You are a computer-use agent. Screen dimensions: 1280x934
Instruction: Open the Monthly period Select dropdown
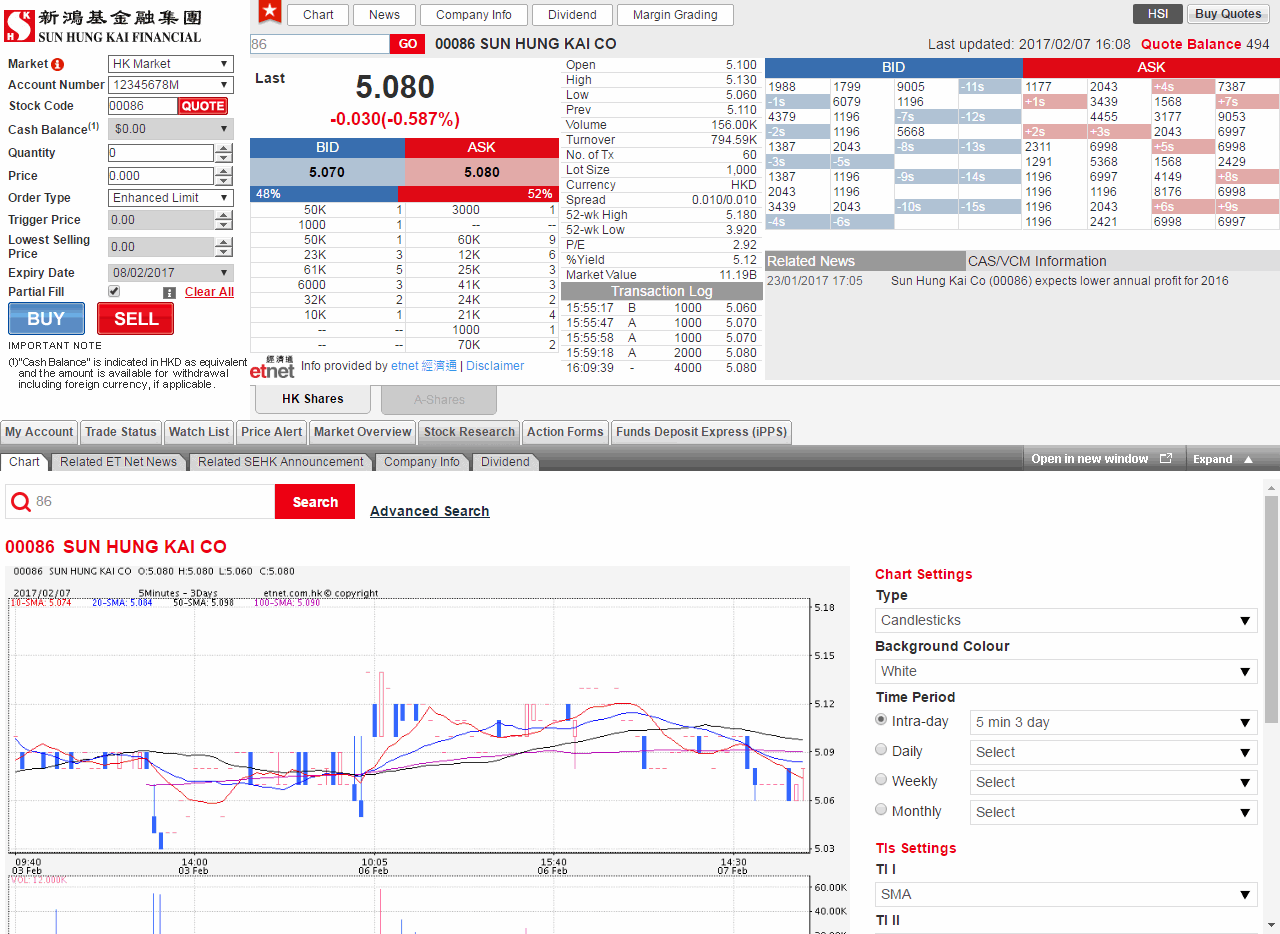click(x=1114, y=812)
